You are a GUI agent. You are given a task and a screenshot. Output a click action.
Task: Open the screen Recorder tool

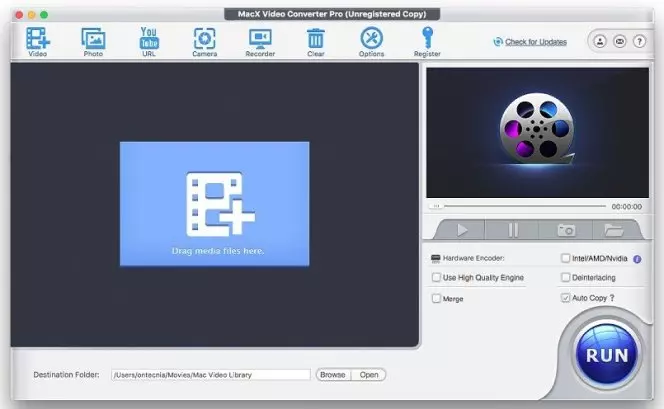[260, 41]
